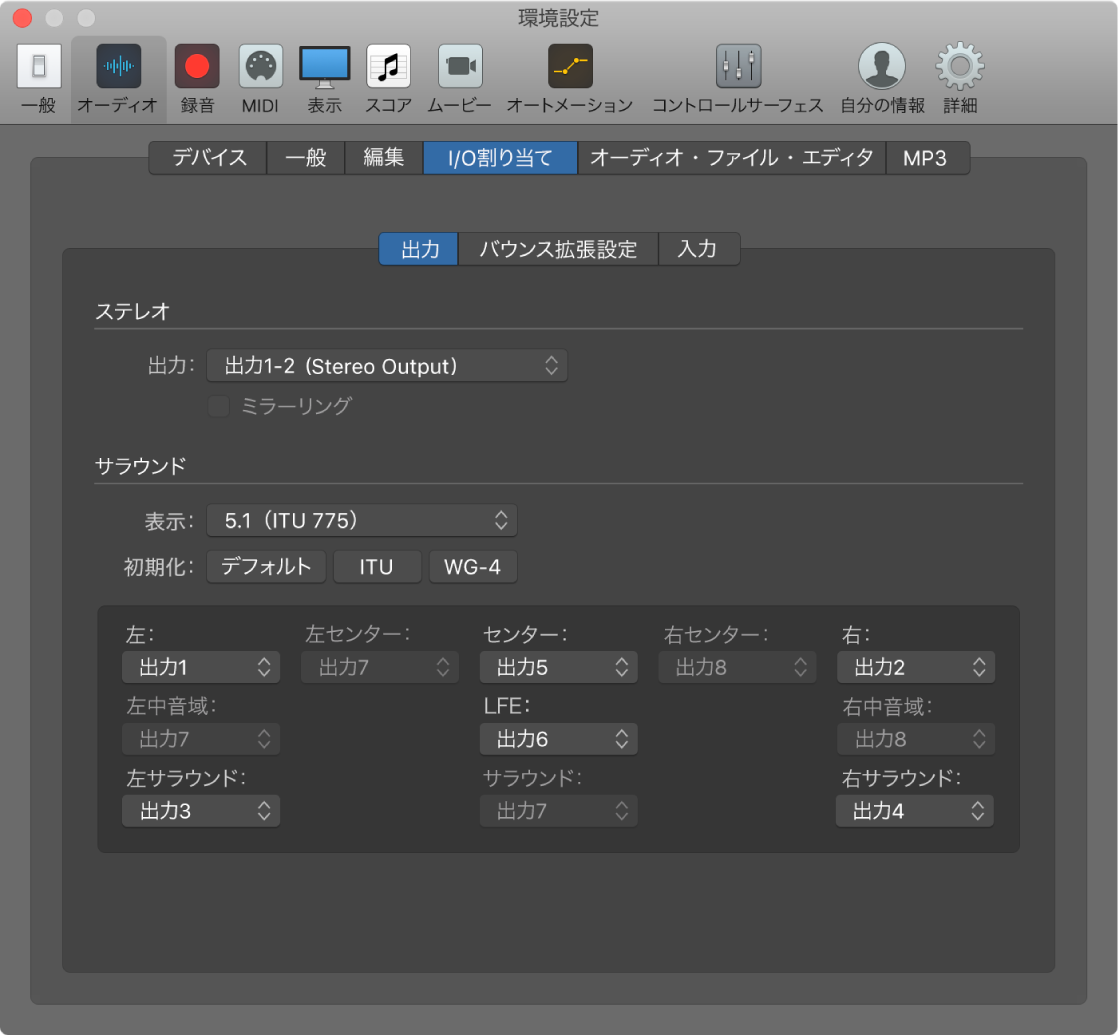The image size is (1120, 1035).
Task: Click the WG-4 initialize button
Action: 473,567
